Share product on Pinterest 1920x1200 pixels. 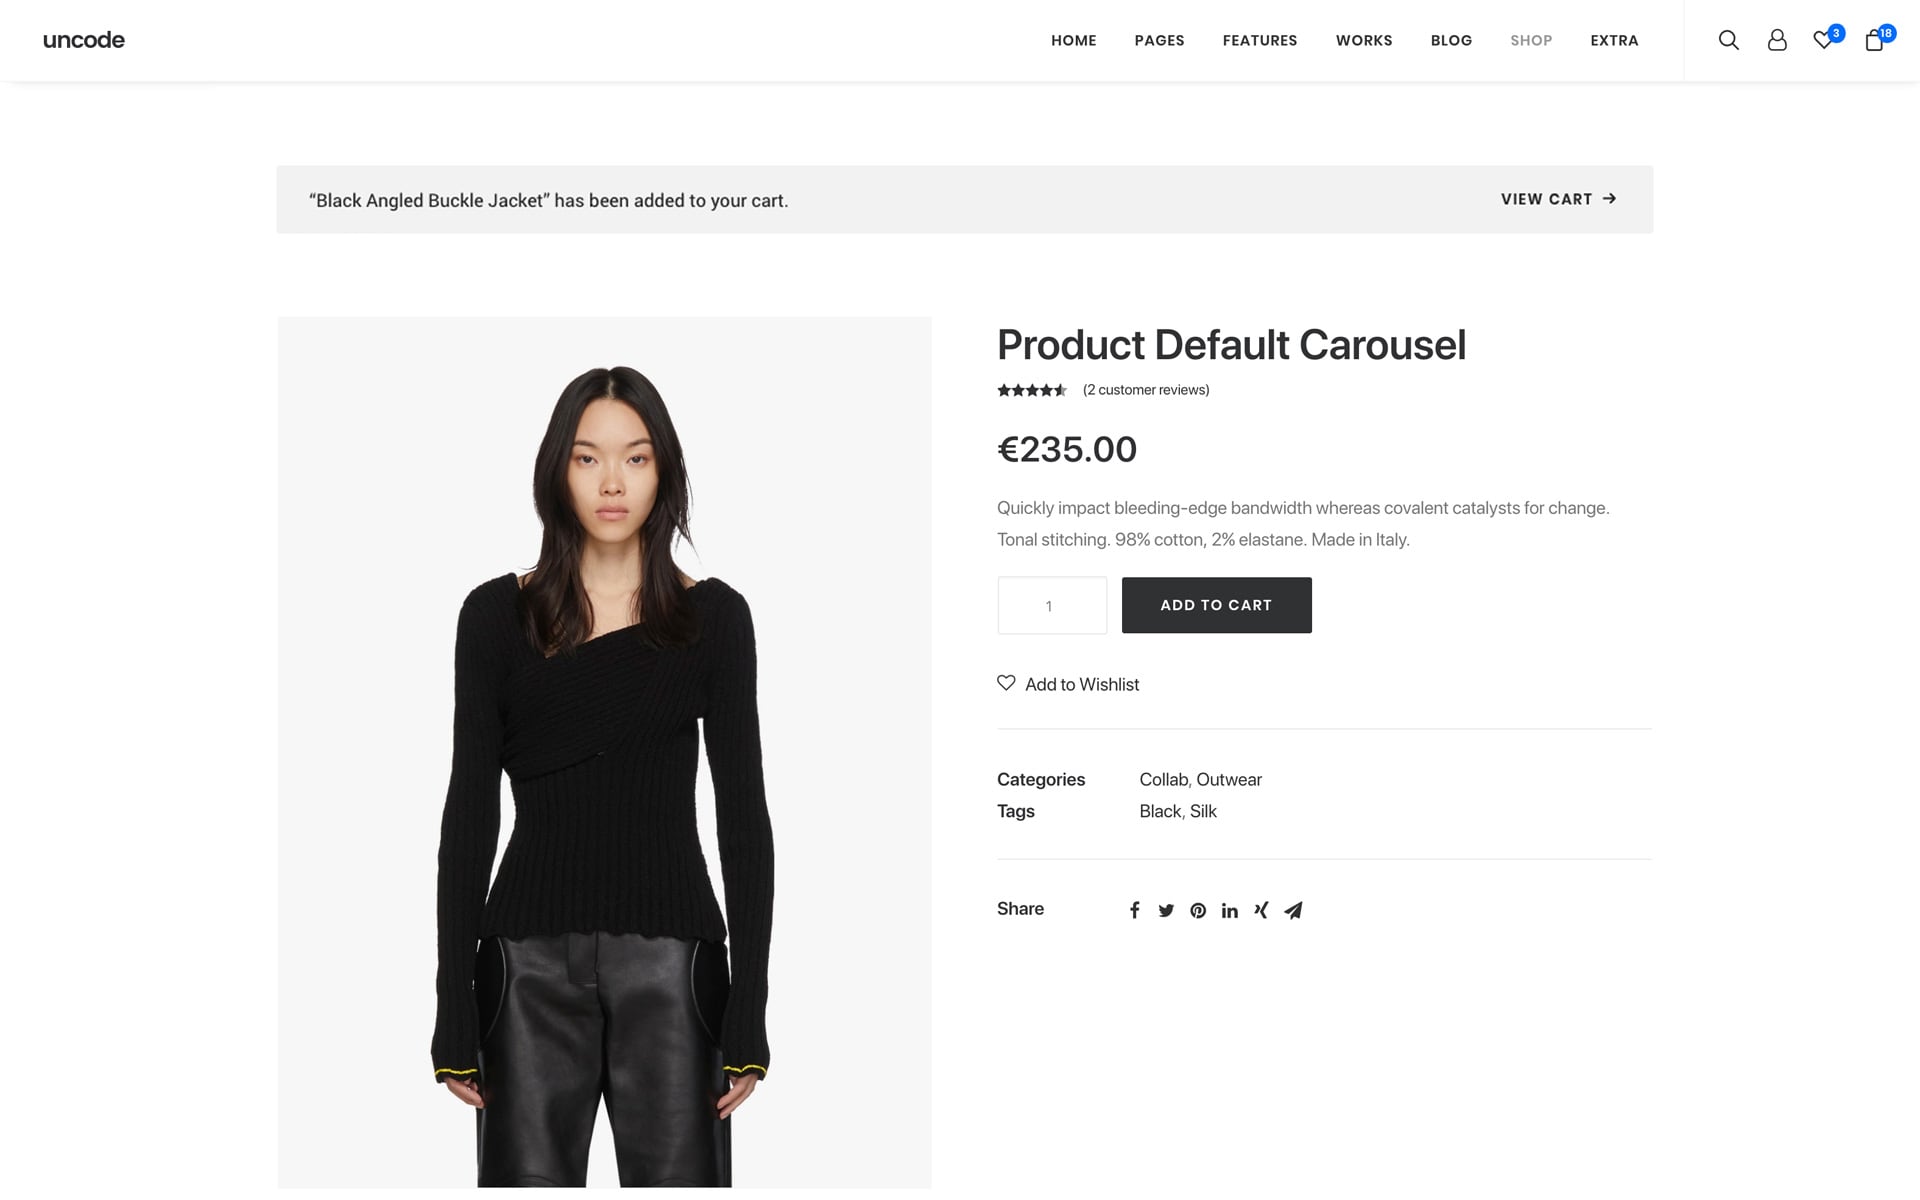pos(1198,910)
